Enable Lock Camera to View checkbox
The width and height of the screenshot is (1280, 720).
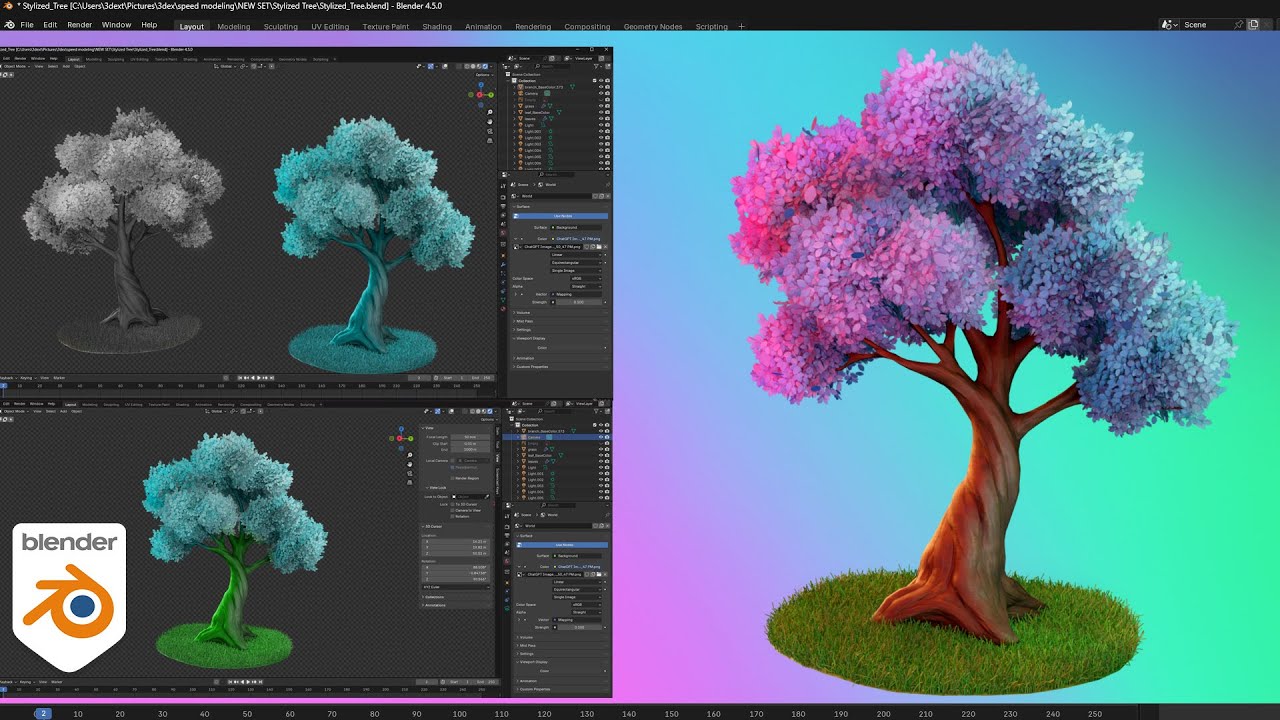click(x=454, y=510)
